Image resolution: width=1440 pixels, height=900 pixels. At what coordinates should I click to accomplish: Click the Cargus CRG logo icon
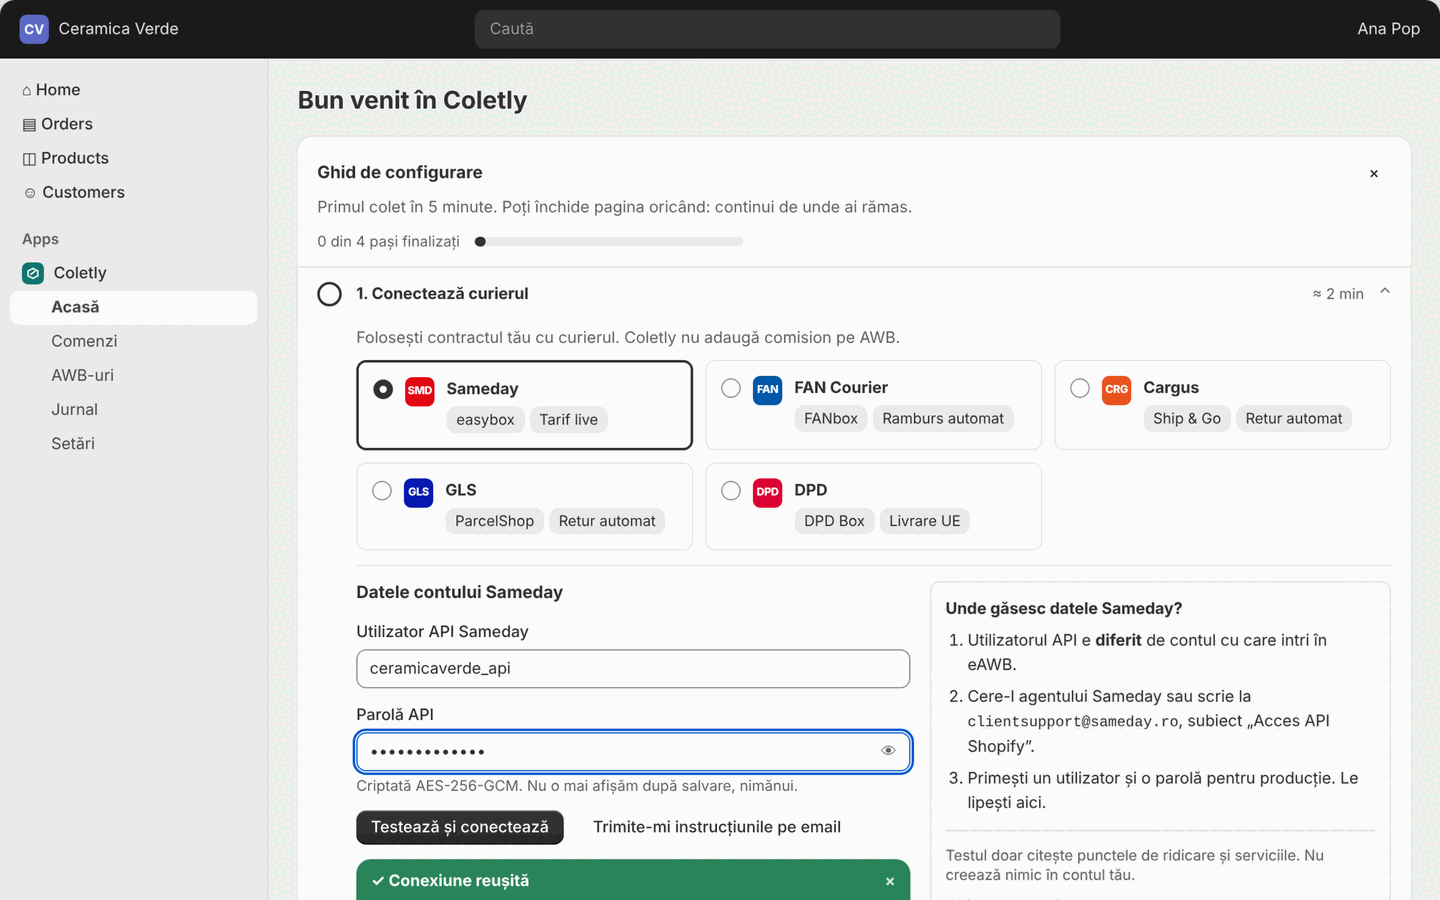[x=1116, y=389]
